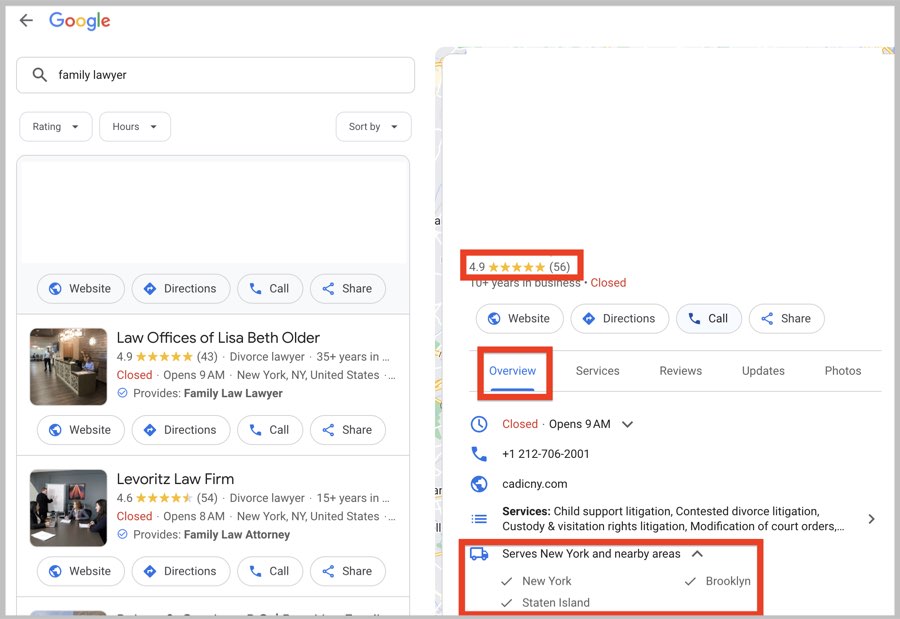Click Provides: Family Law Attorney text
900x619 pixels.
(211, 535)
